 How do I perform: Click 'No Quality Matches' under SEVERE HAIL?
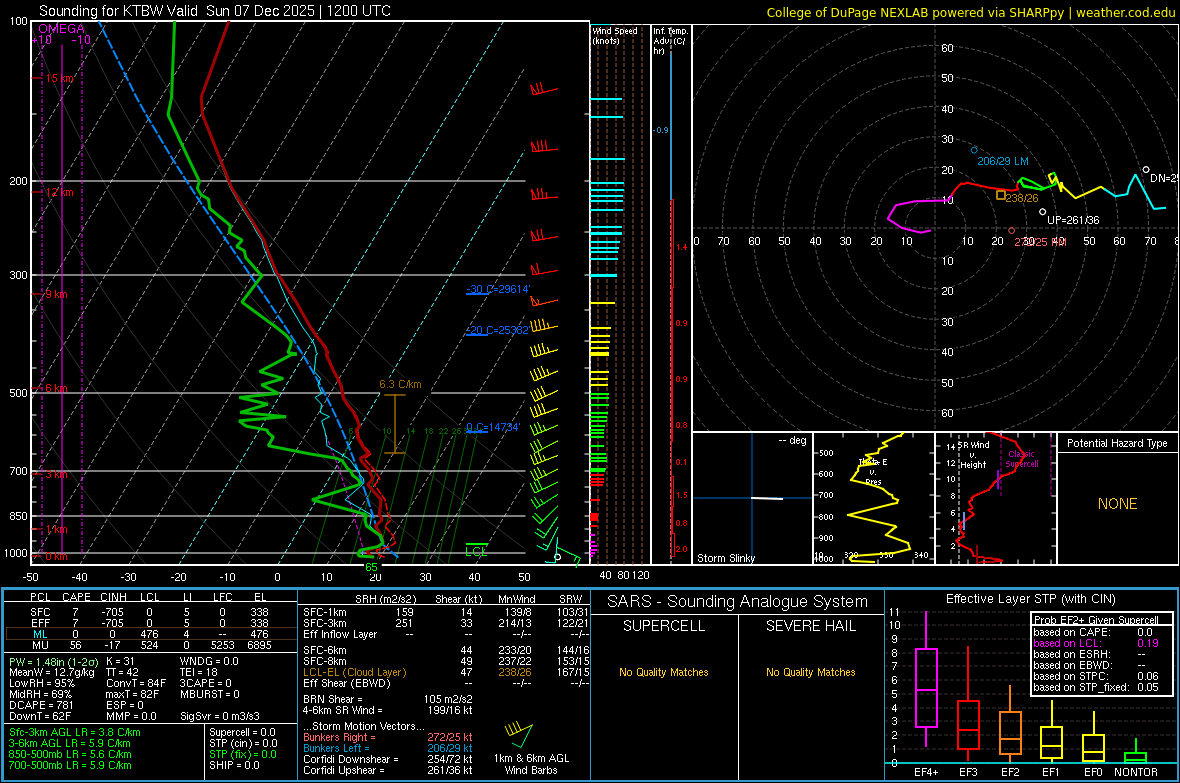pos(810,672)
